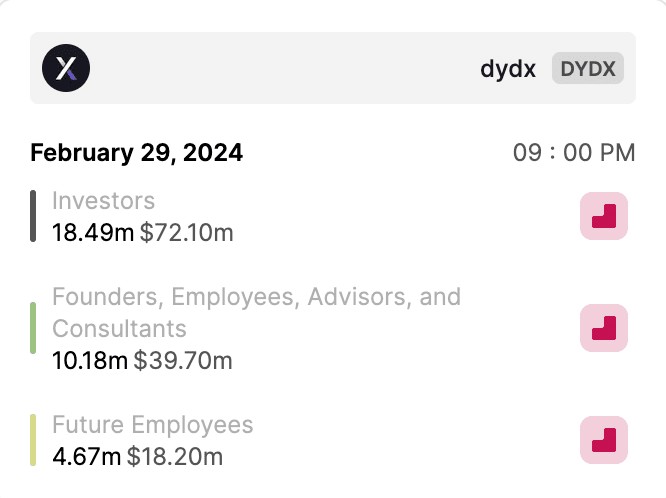This screenshot has height=498, width=666.
Task: Click the Founders, Employees, Advisors, and Consultants label
Action: pos(256,312)
